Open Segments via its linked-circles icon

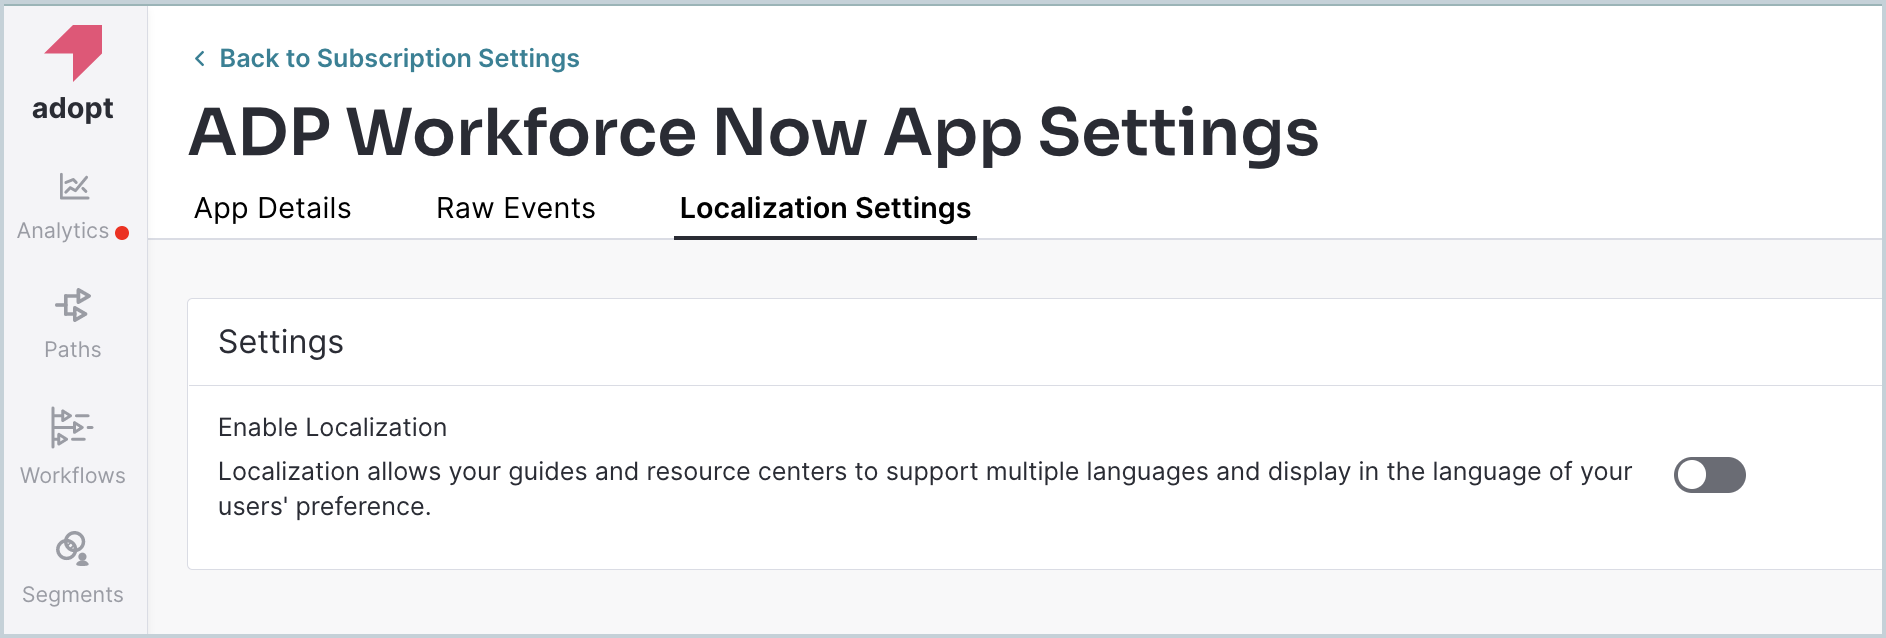(71, 550)
